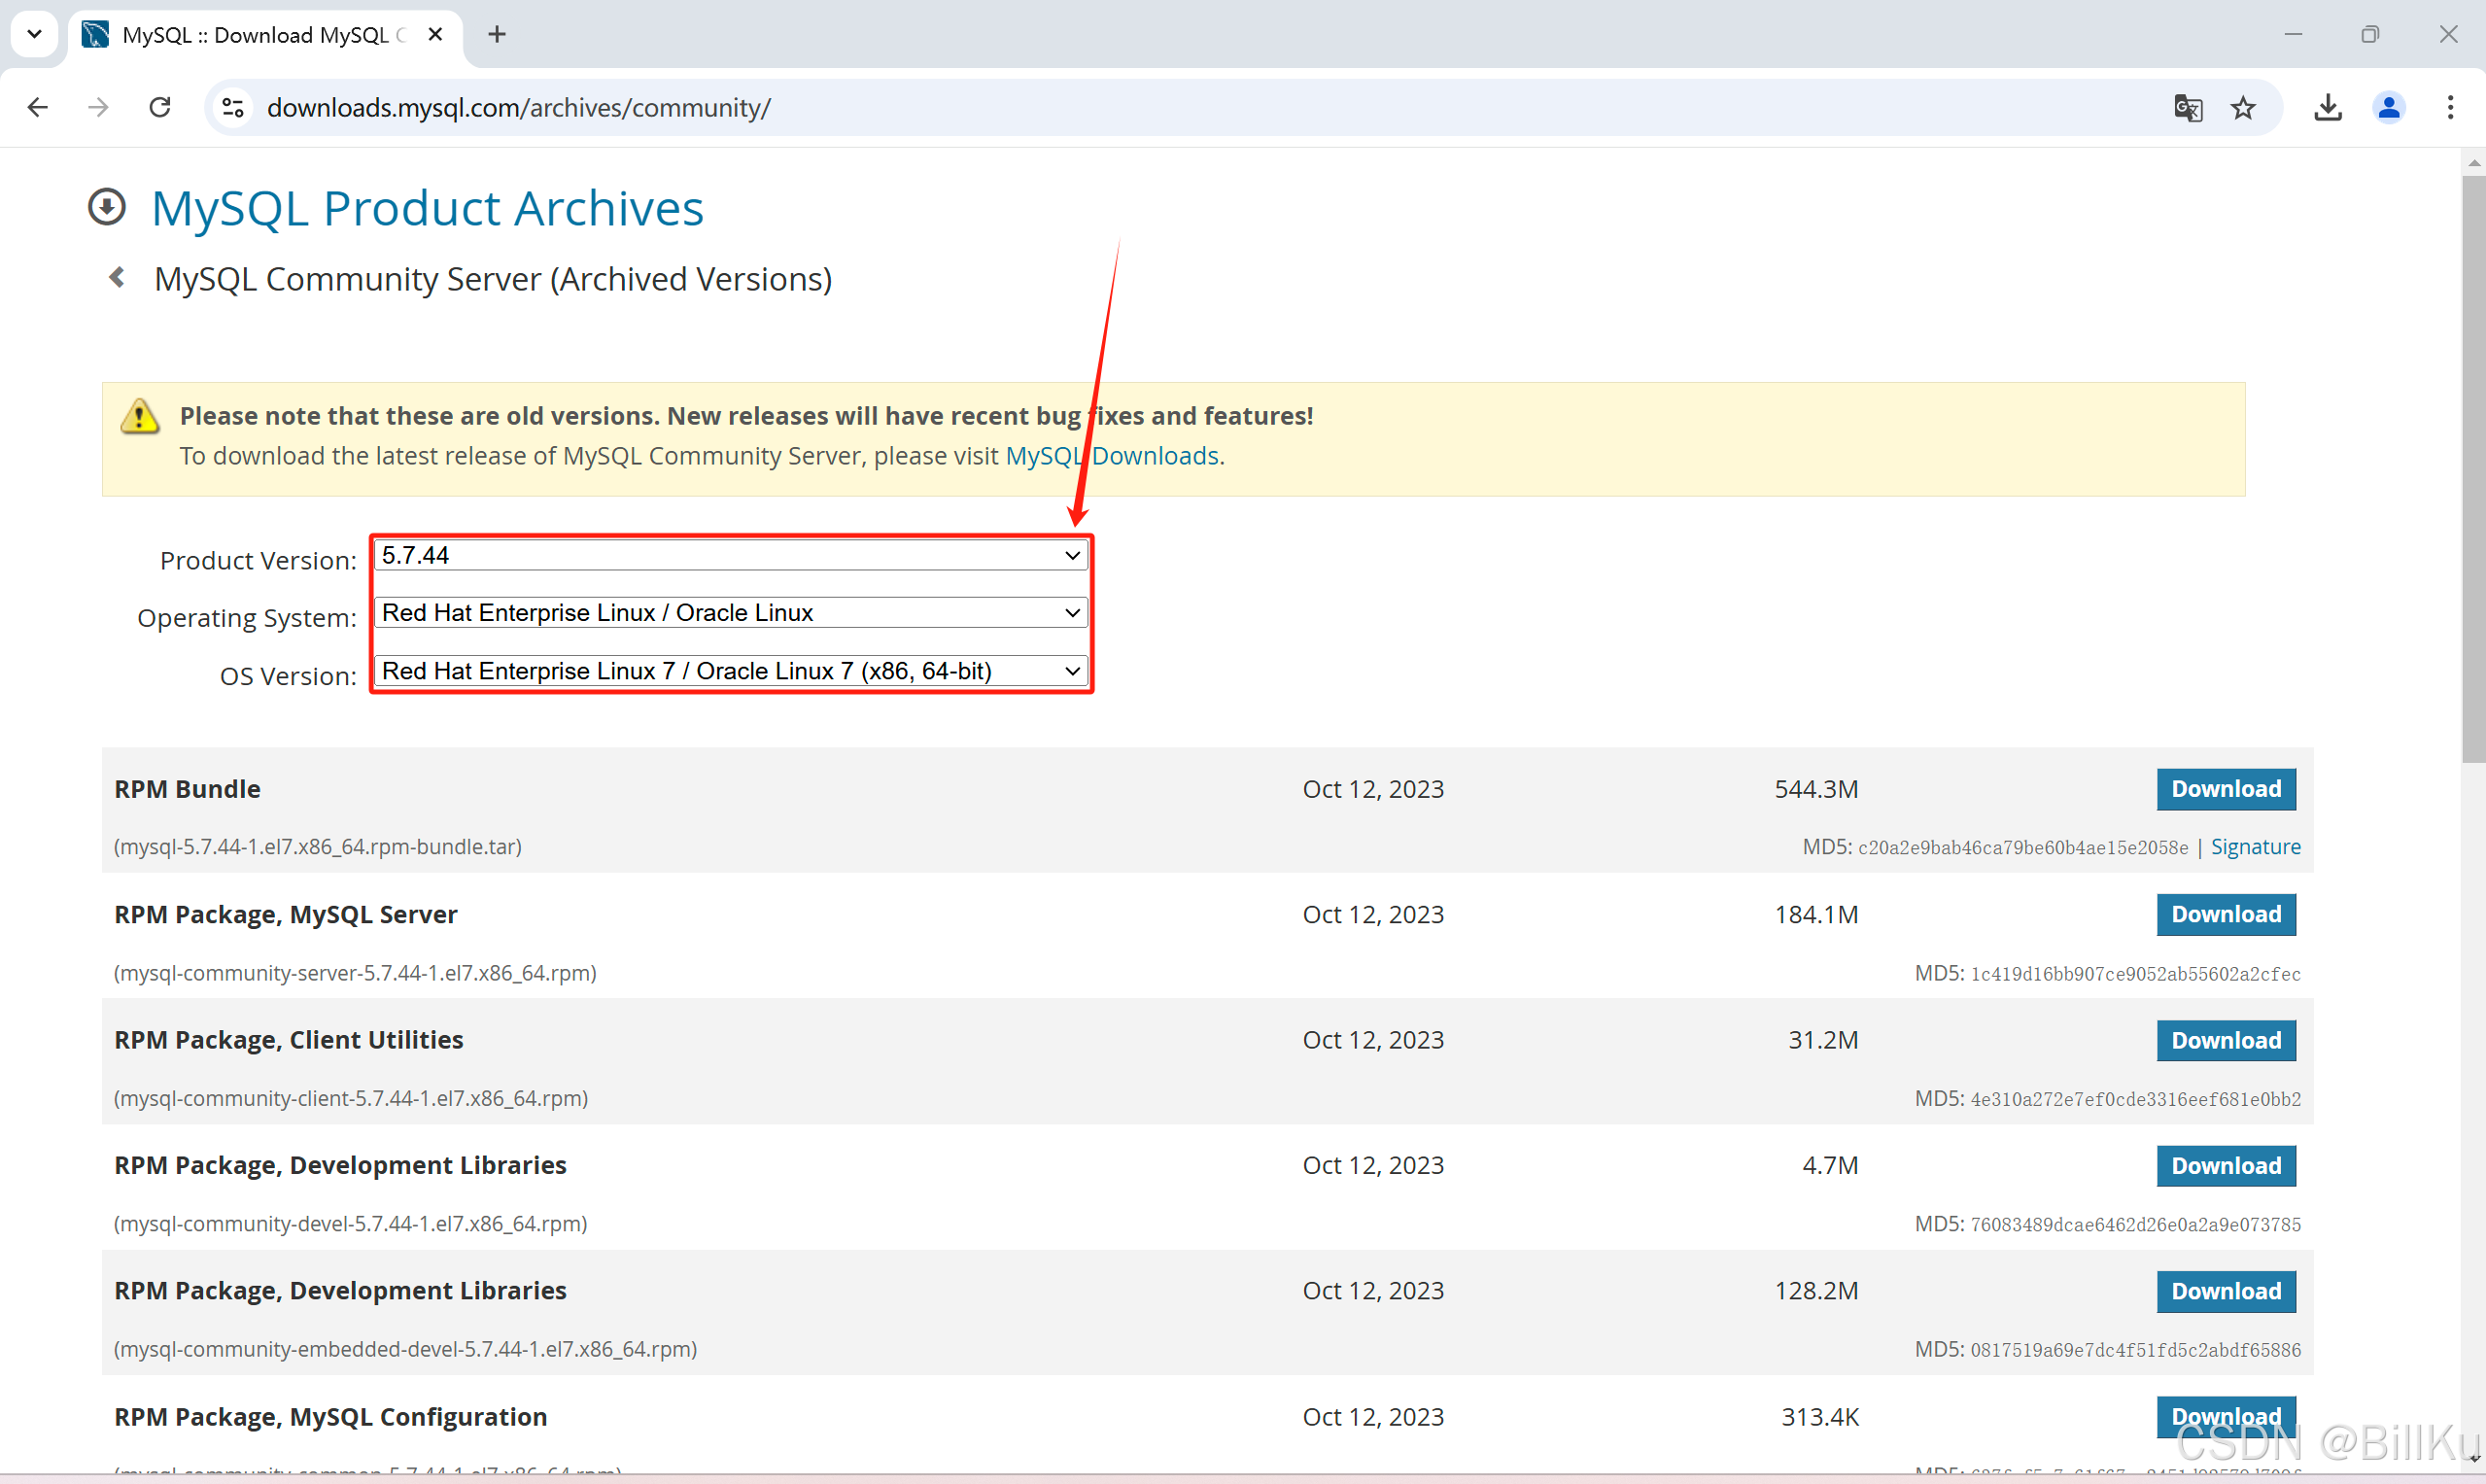Go back to the previous page

coord(38,107)
